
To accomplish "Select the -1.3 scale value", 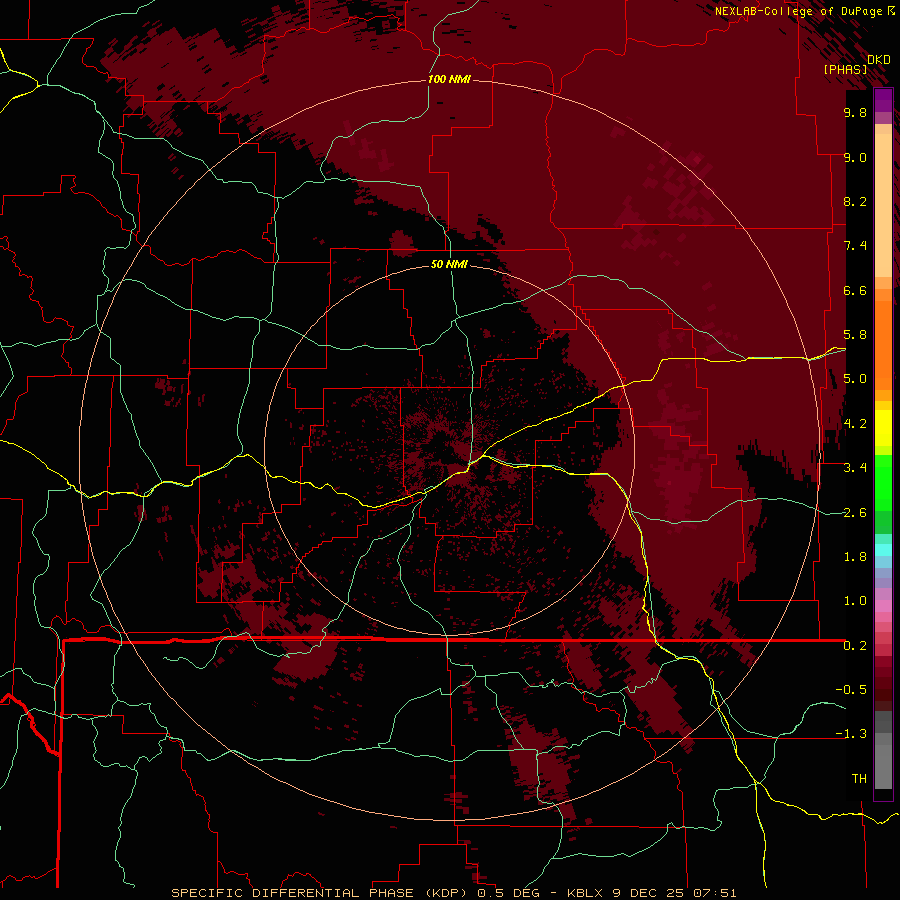I will [x=851, y=734].
